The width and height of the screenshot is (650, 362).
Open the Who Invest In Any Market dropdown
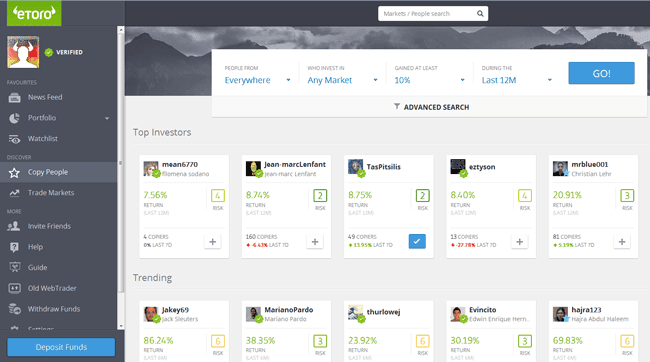342,80
